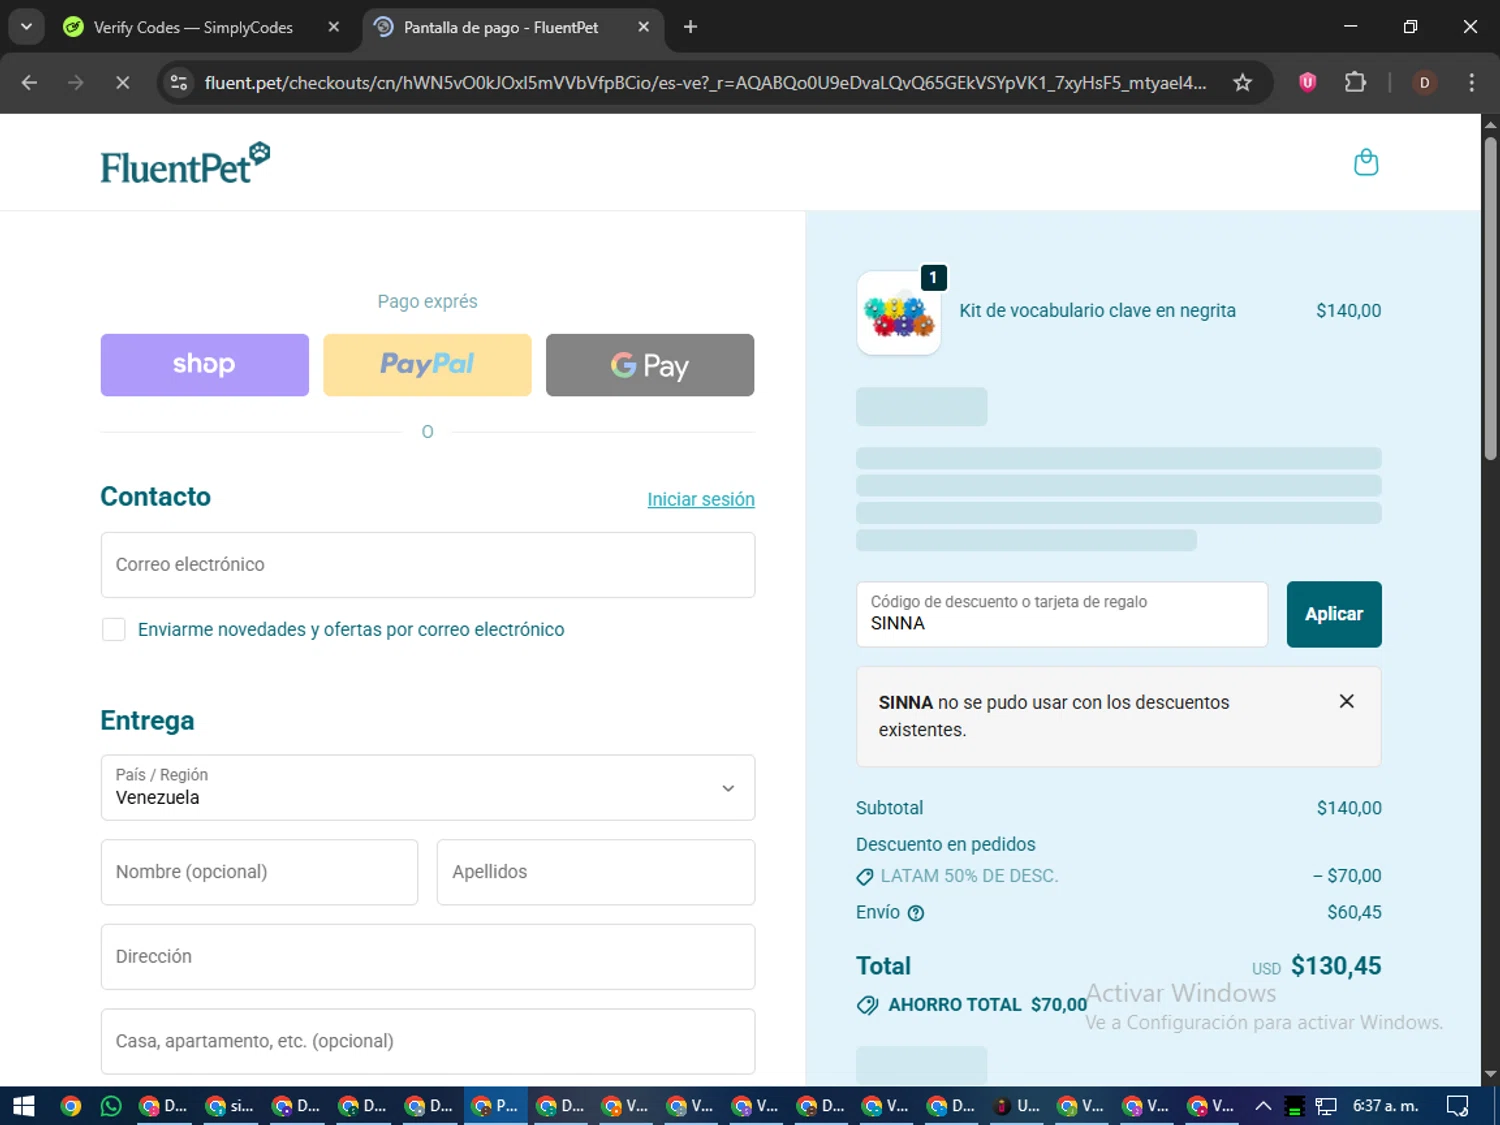Open the pinned Chrome taskbar icon
1500x1125 pixels.
tap(70, 1106)
